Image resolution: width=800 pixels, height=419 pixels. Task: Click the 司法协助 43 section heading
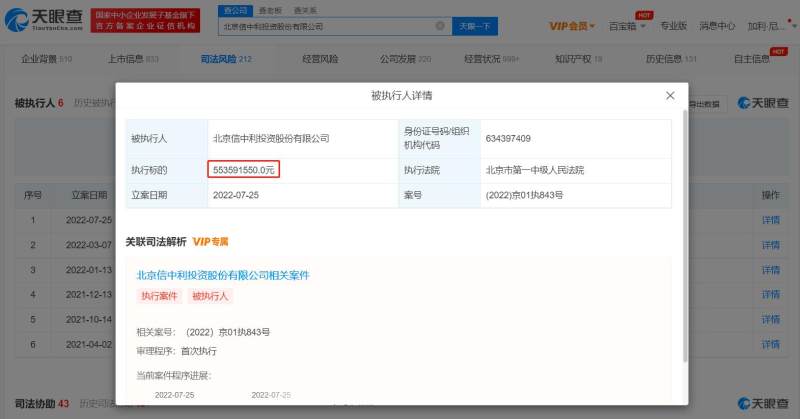[x=42, y=404]
